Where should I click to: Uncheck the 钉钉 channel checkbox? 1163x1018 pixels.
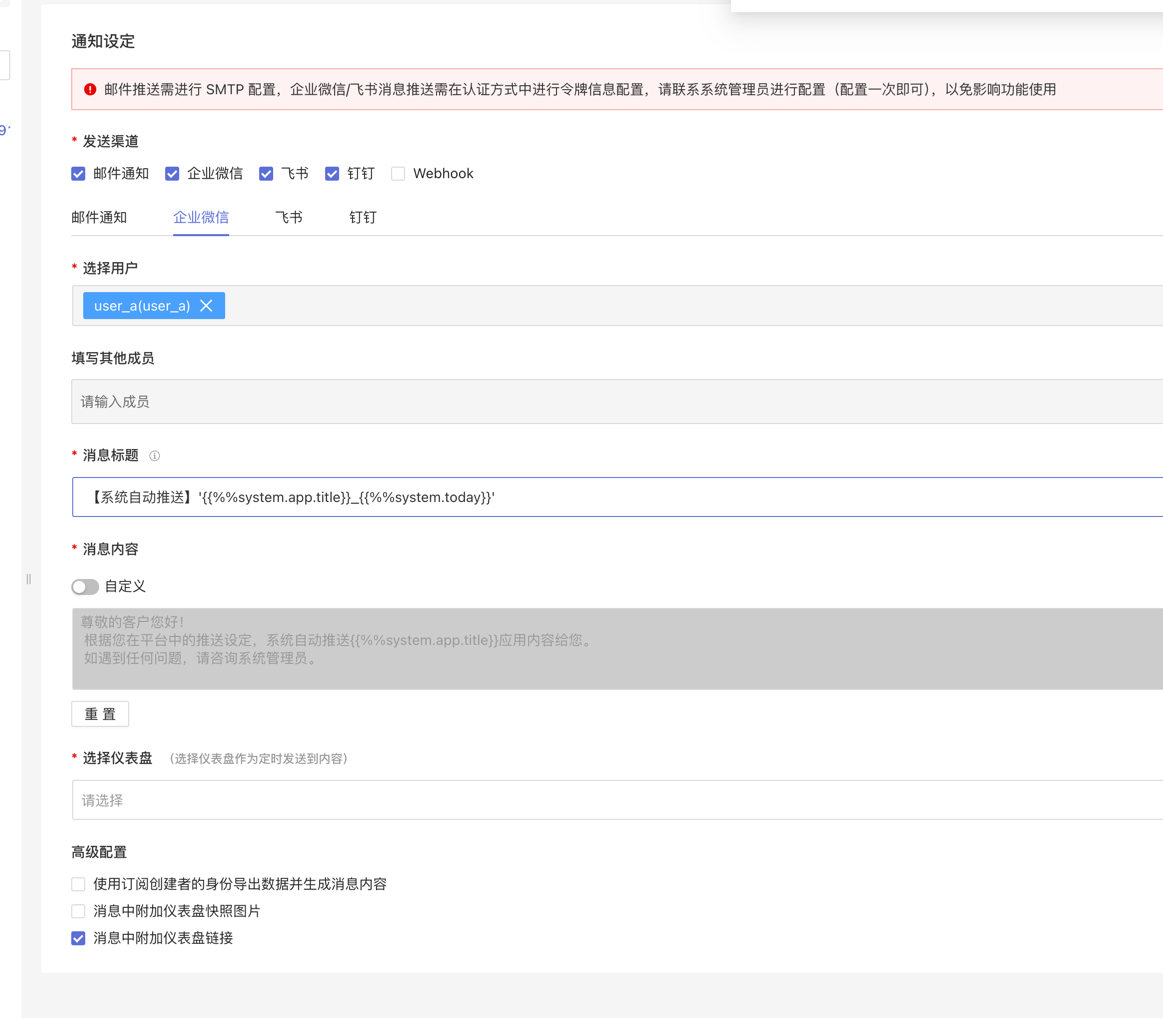pyautogui.click(x=332, y=174)
